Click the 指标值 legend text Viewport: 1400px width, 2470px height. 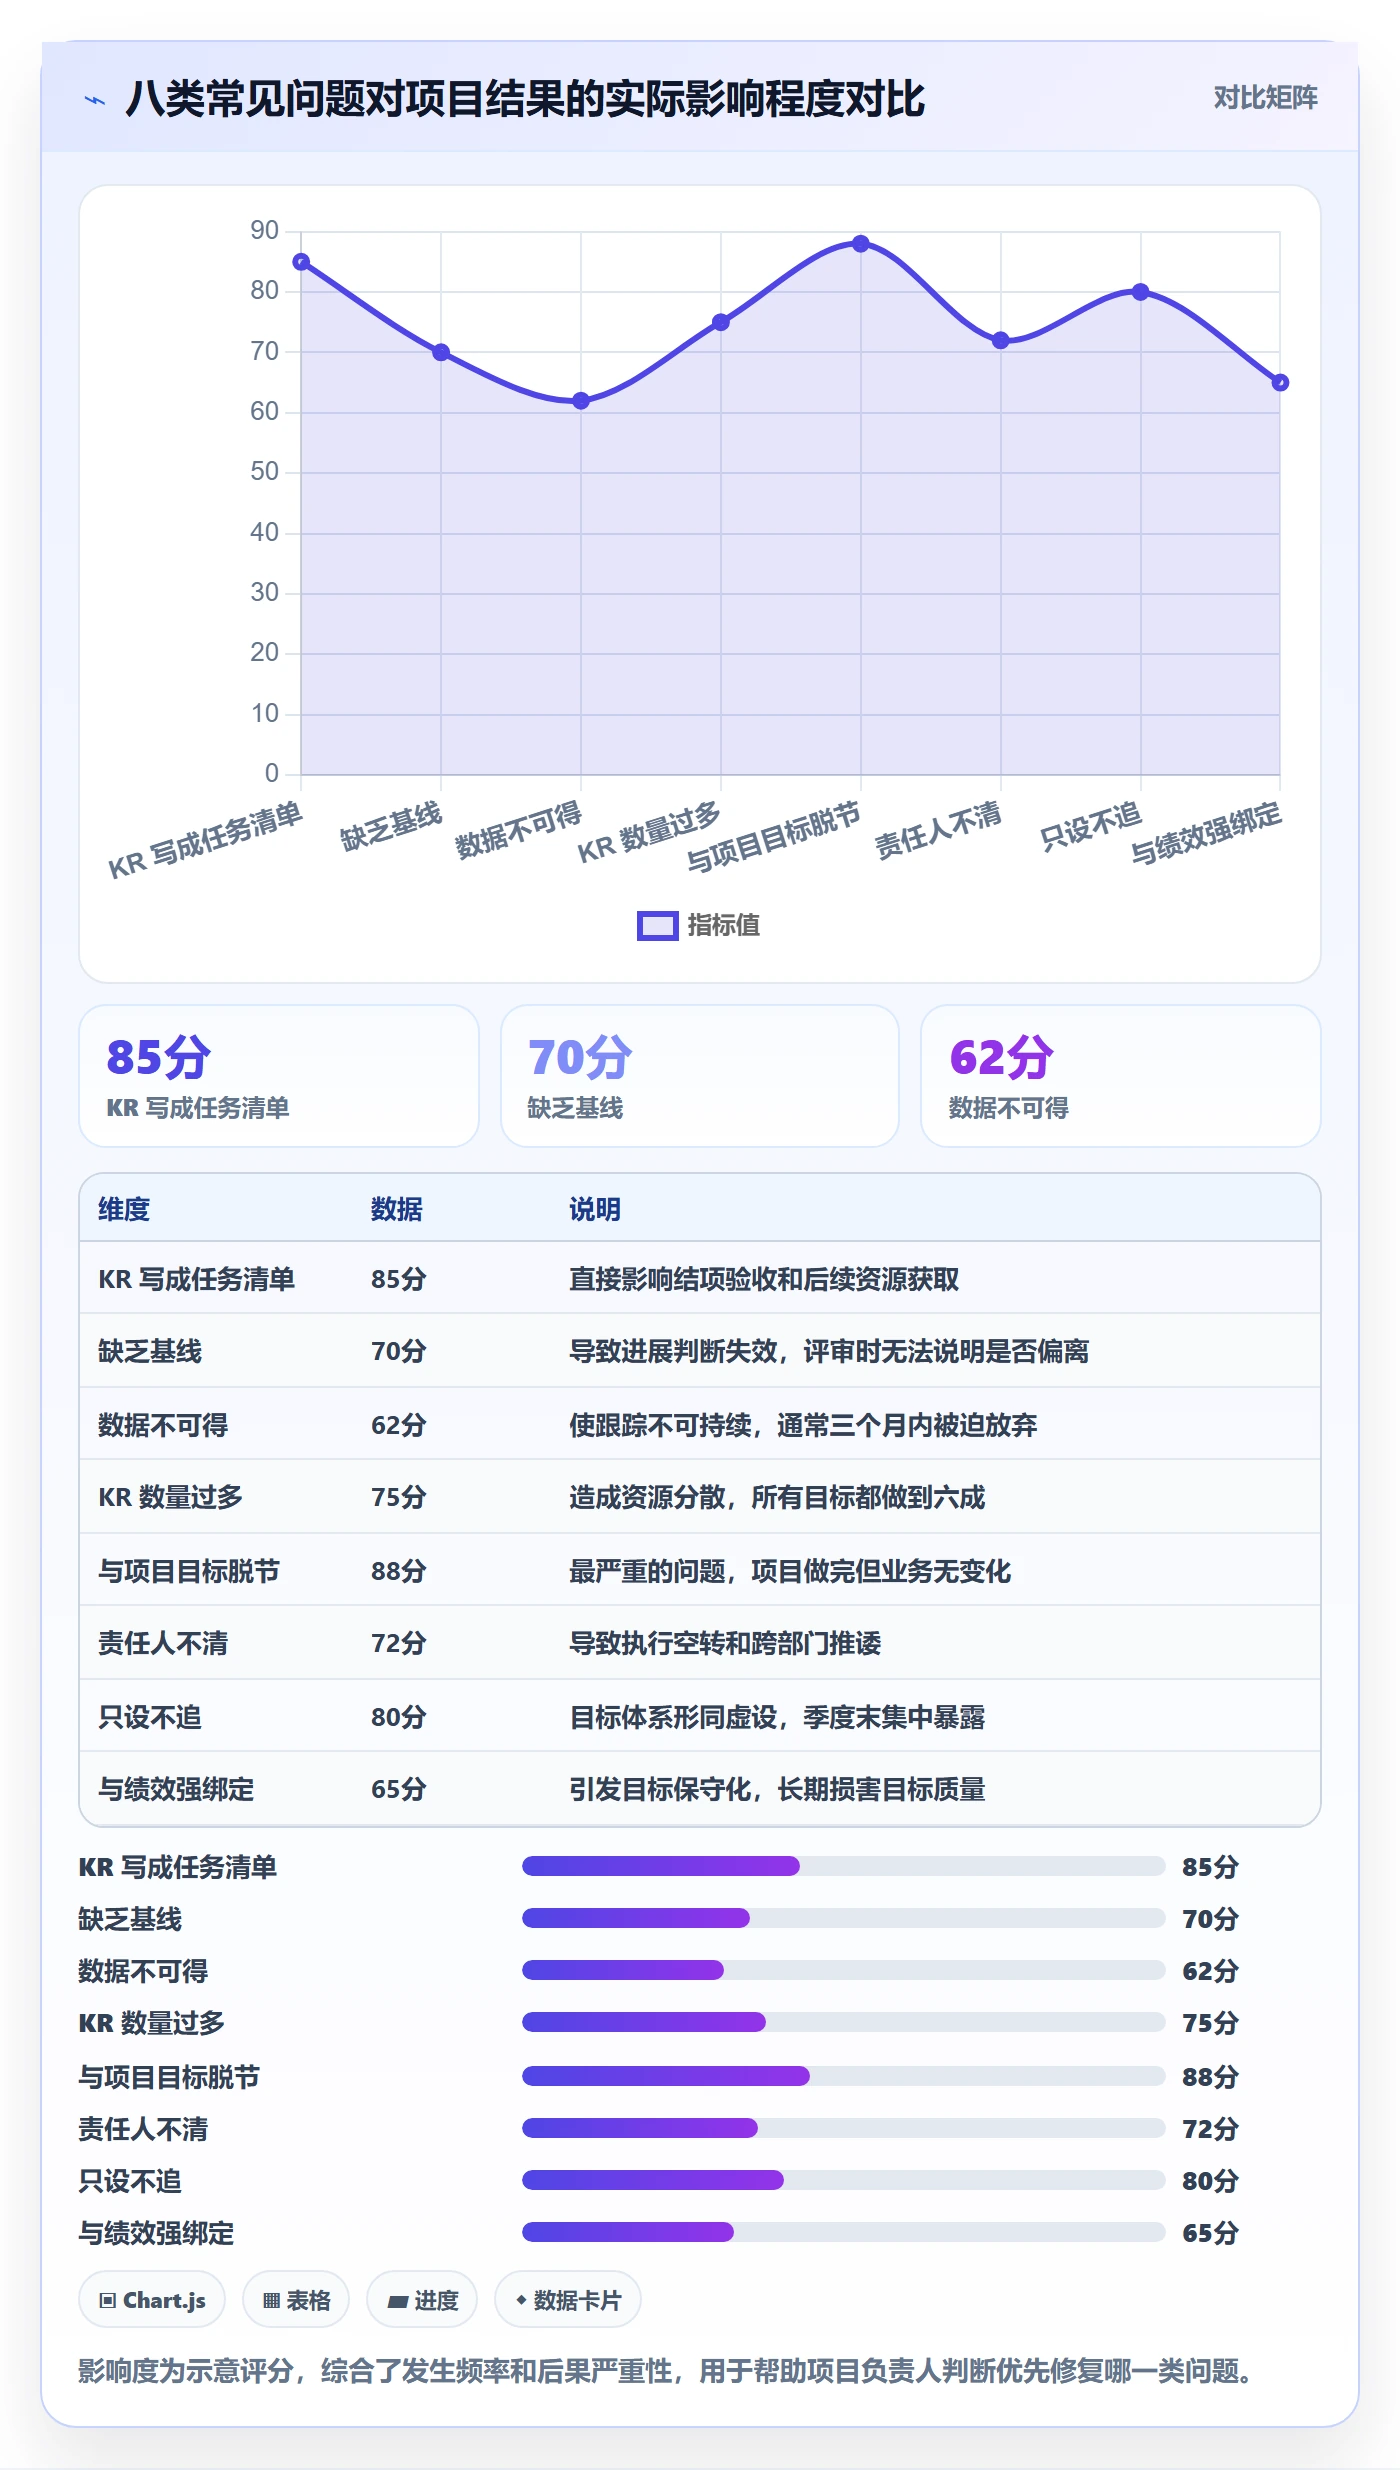(x=723, y=925)
